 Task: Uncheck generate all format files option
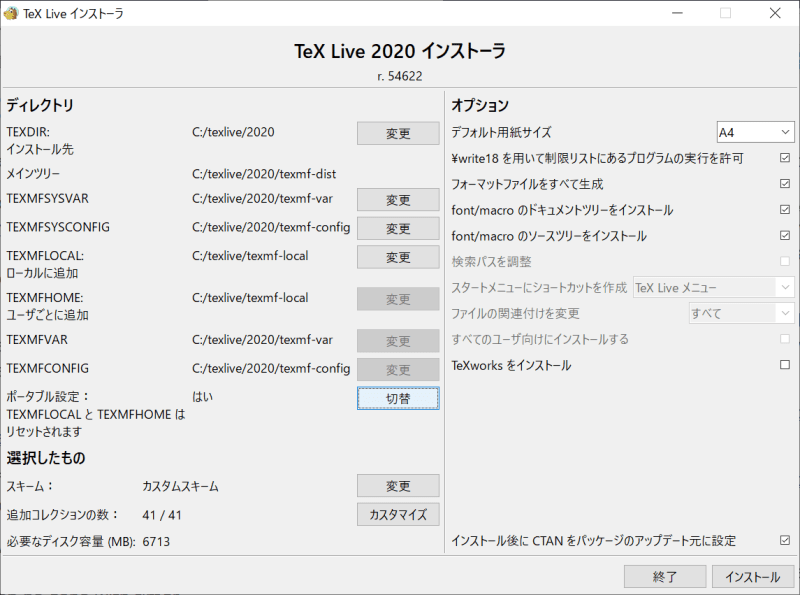point(784,184)
